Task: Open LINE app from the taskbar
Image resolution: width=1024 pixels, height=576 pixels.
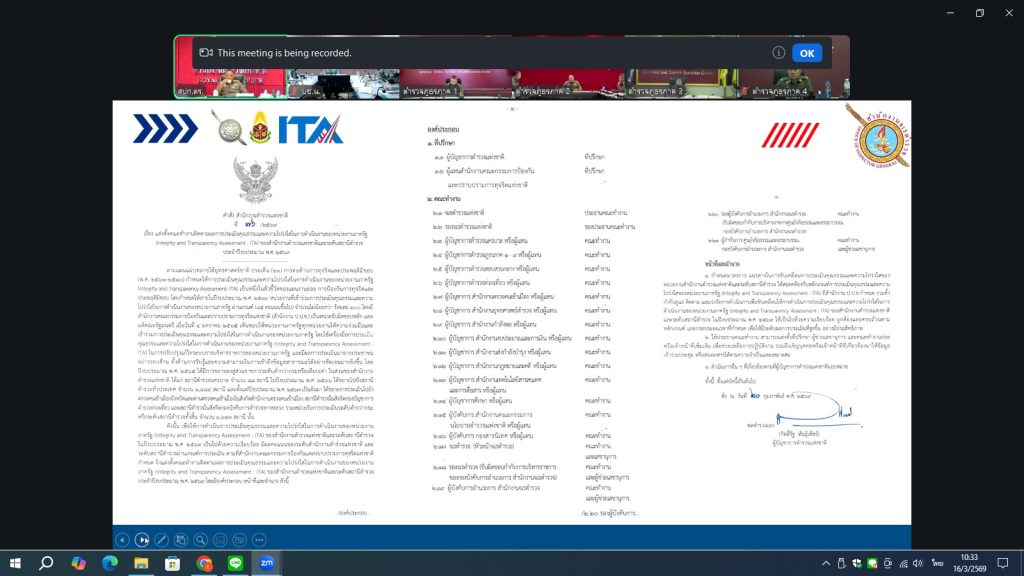Action: pyautogui.click(x=235, y=563)
